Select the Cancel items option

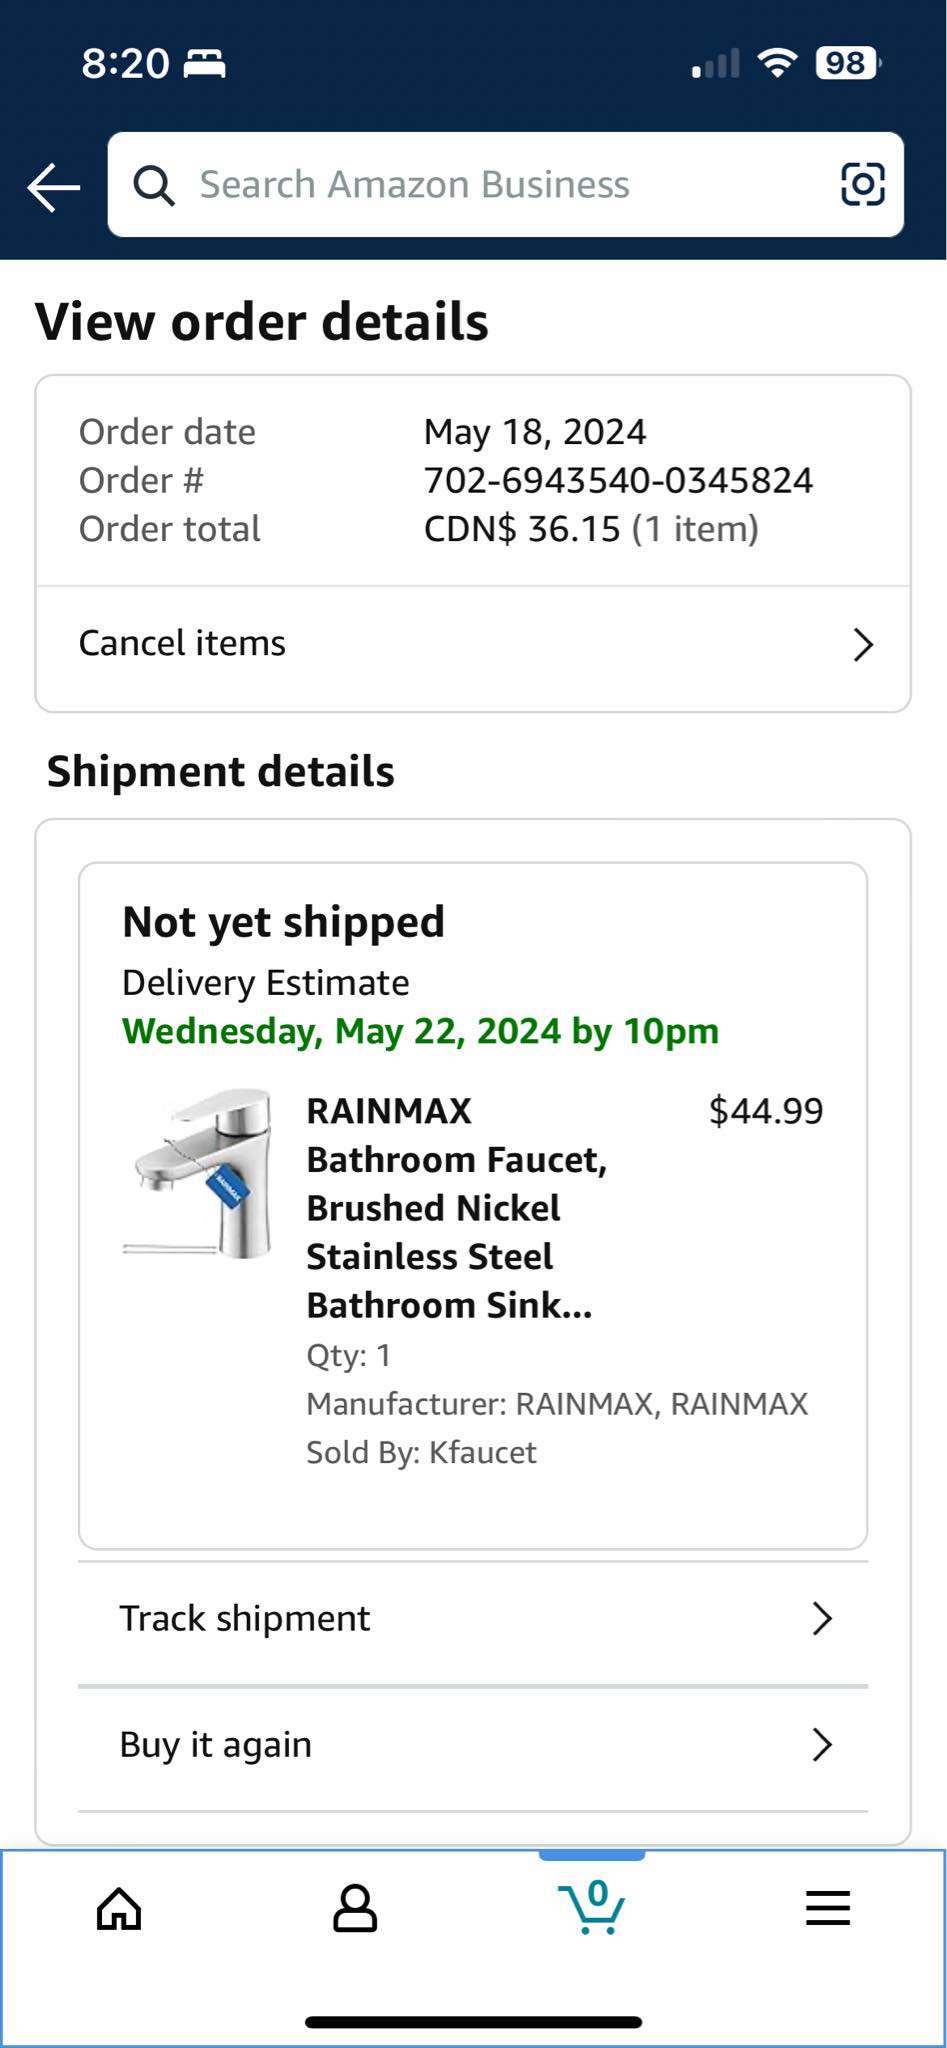[183, 643]
